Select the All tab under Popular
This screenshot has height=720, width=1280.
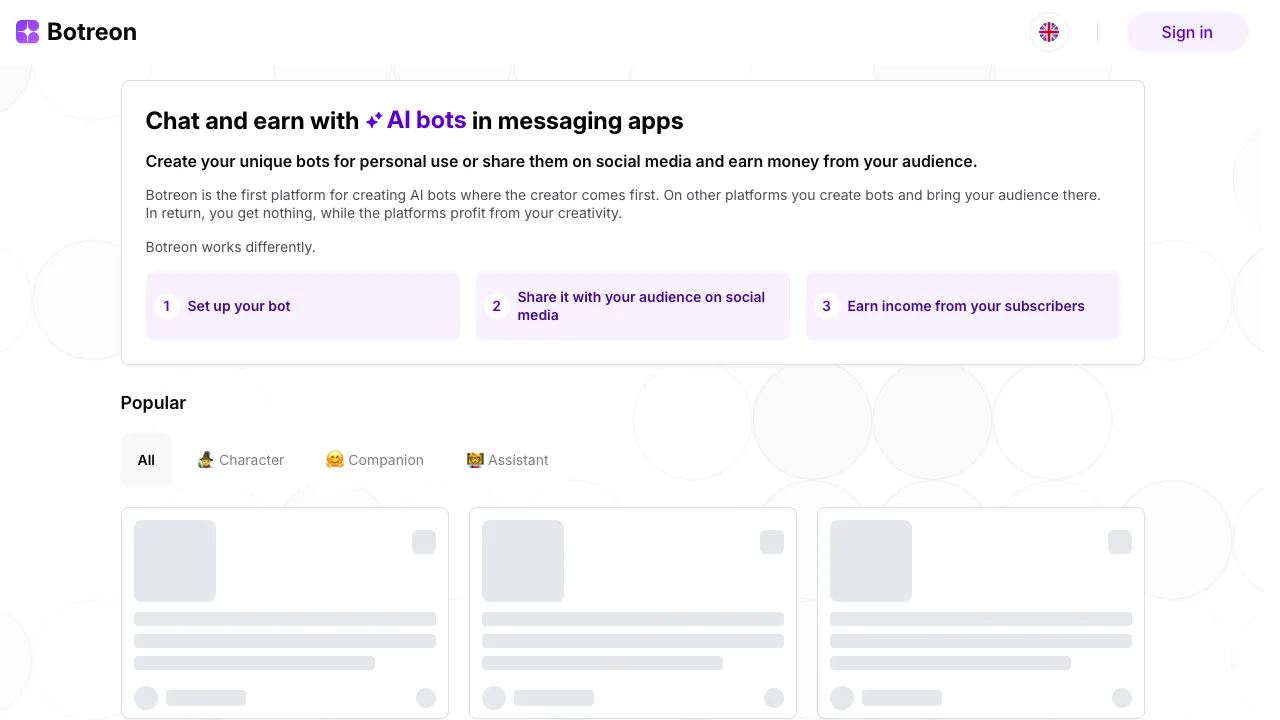coord(146,460)
